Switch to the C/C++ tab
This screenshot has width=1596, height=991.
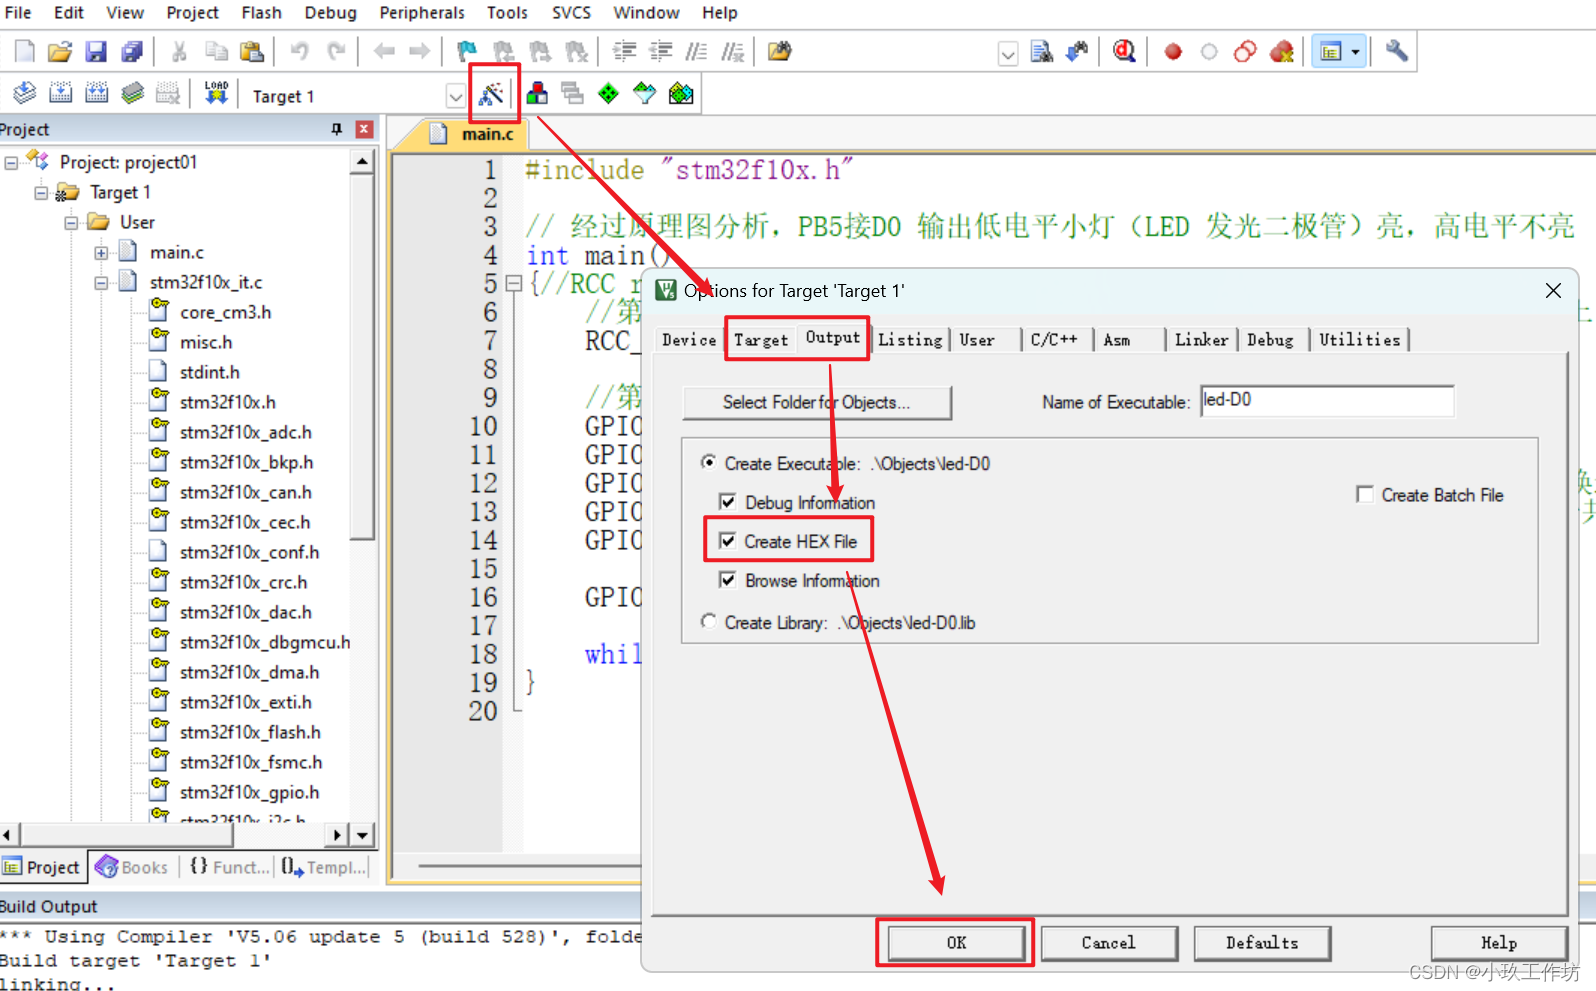pos(1054,340)
